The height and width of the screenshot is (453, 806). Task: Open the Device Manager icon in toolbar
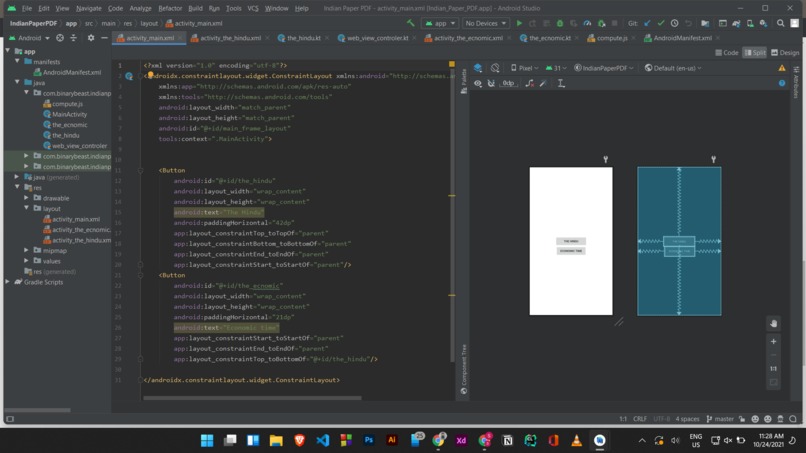point(750,23)
